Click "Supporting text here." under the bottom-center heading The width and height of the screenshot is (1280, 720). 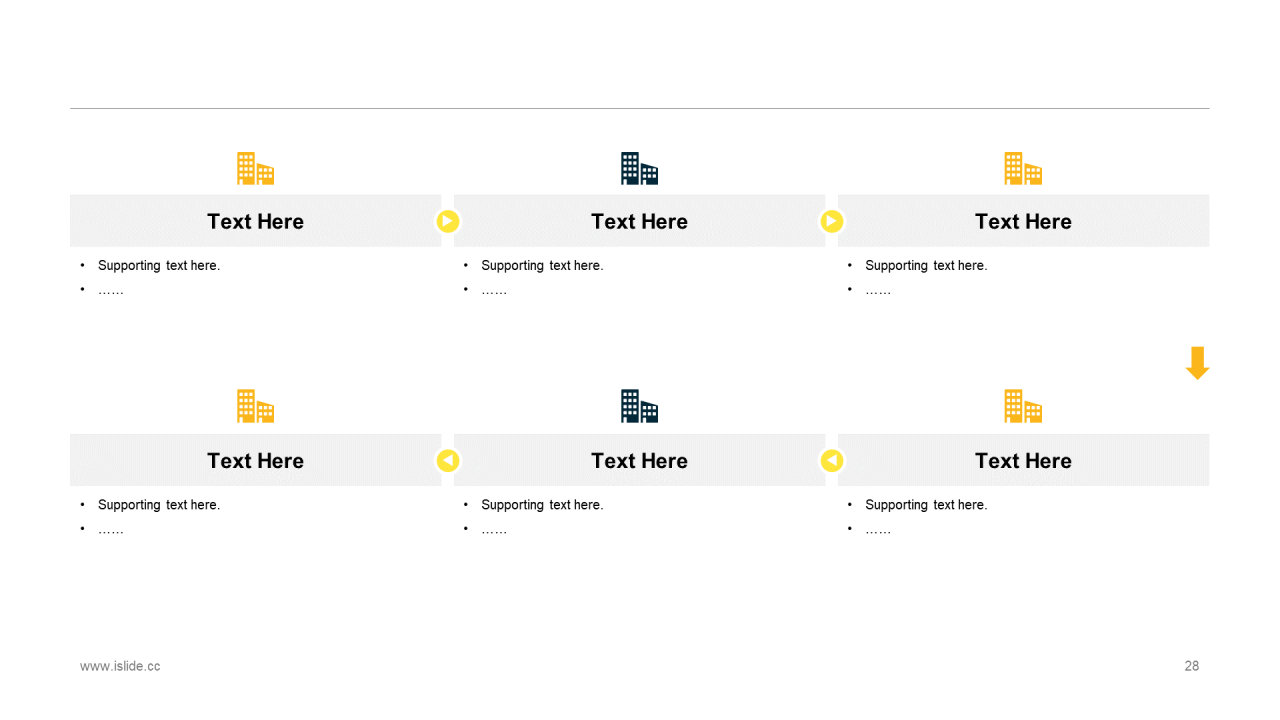[x=542, y=505]
